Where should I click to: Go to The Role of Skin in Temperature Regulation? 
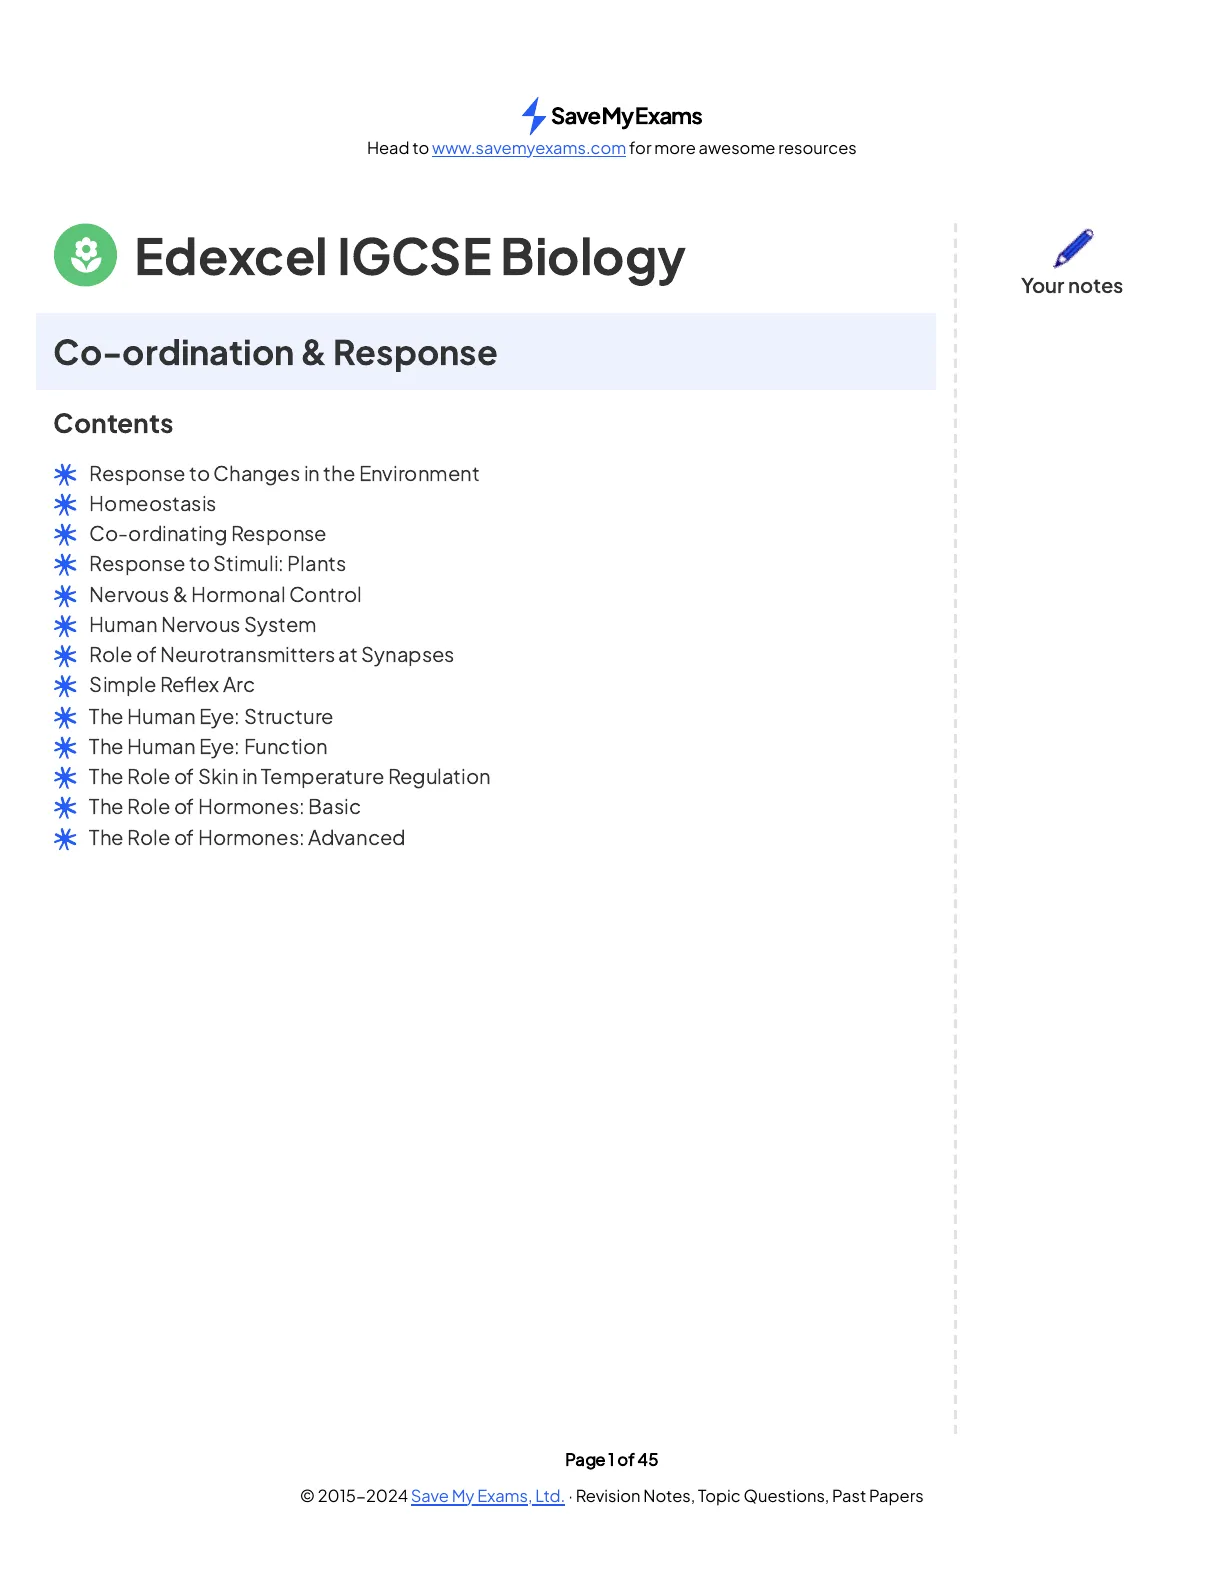point(289,777)
